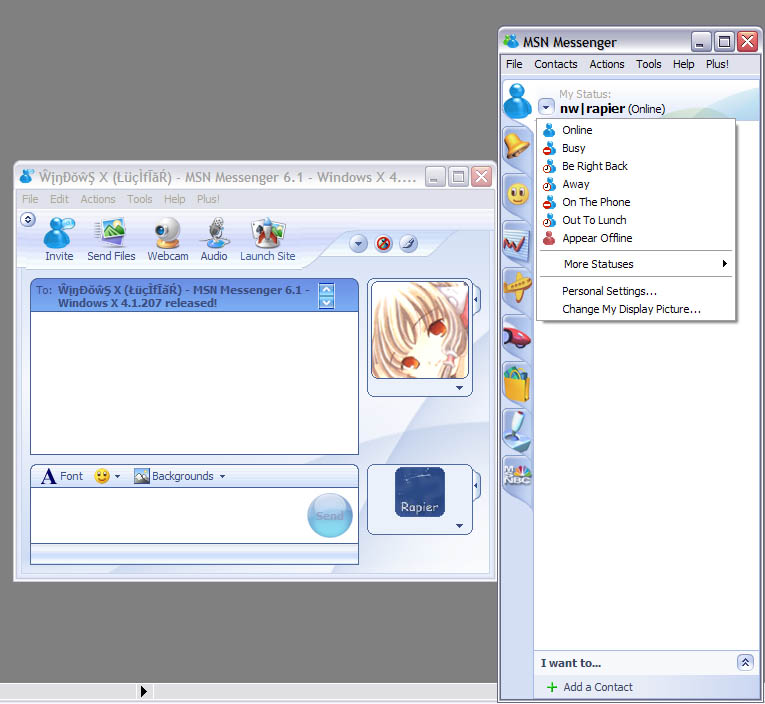This screenshot has width=765, height=704.
Task: Click the status dropdown arrow beside nw|rapier
Action: 546,107
